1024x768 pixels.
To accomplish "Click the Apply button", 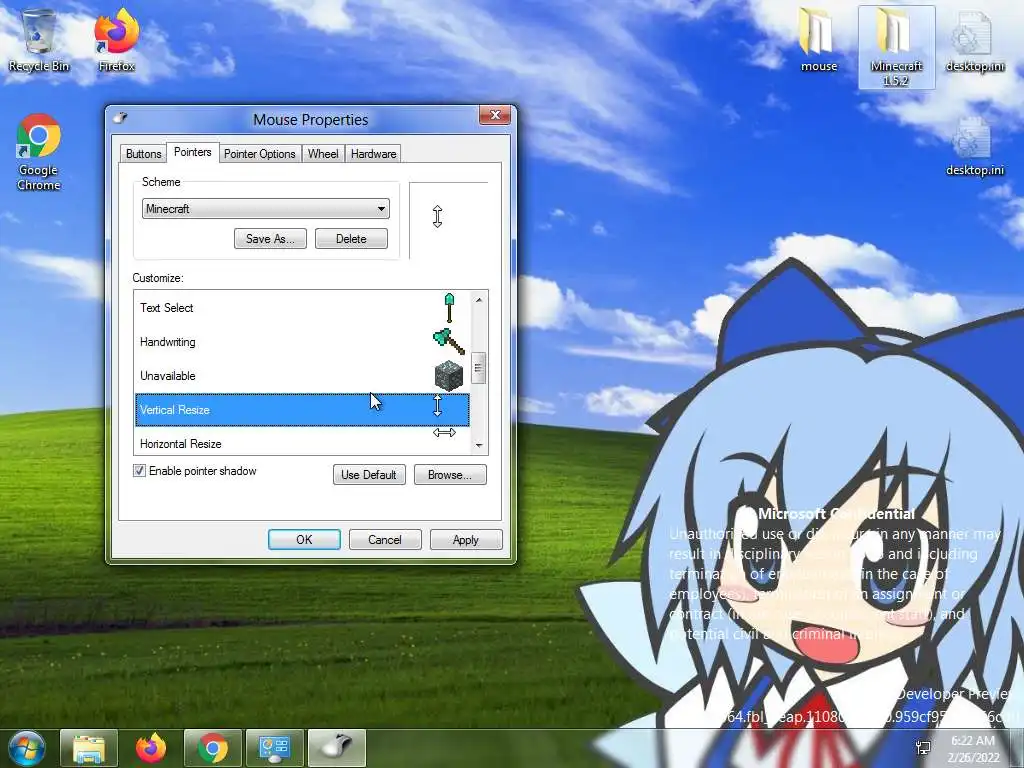I will (466, 540).
